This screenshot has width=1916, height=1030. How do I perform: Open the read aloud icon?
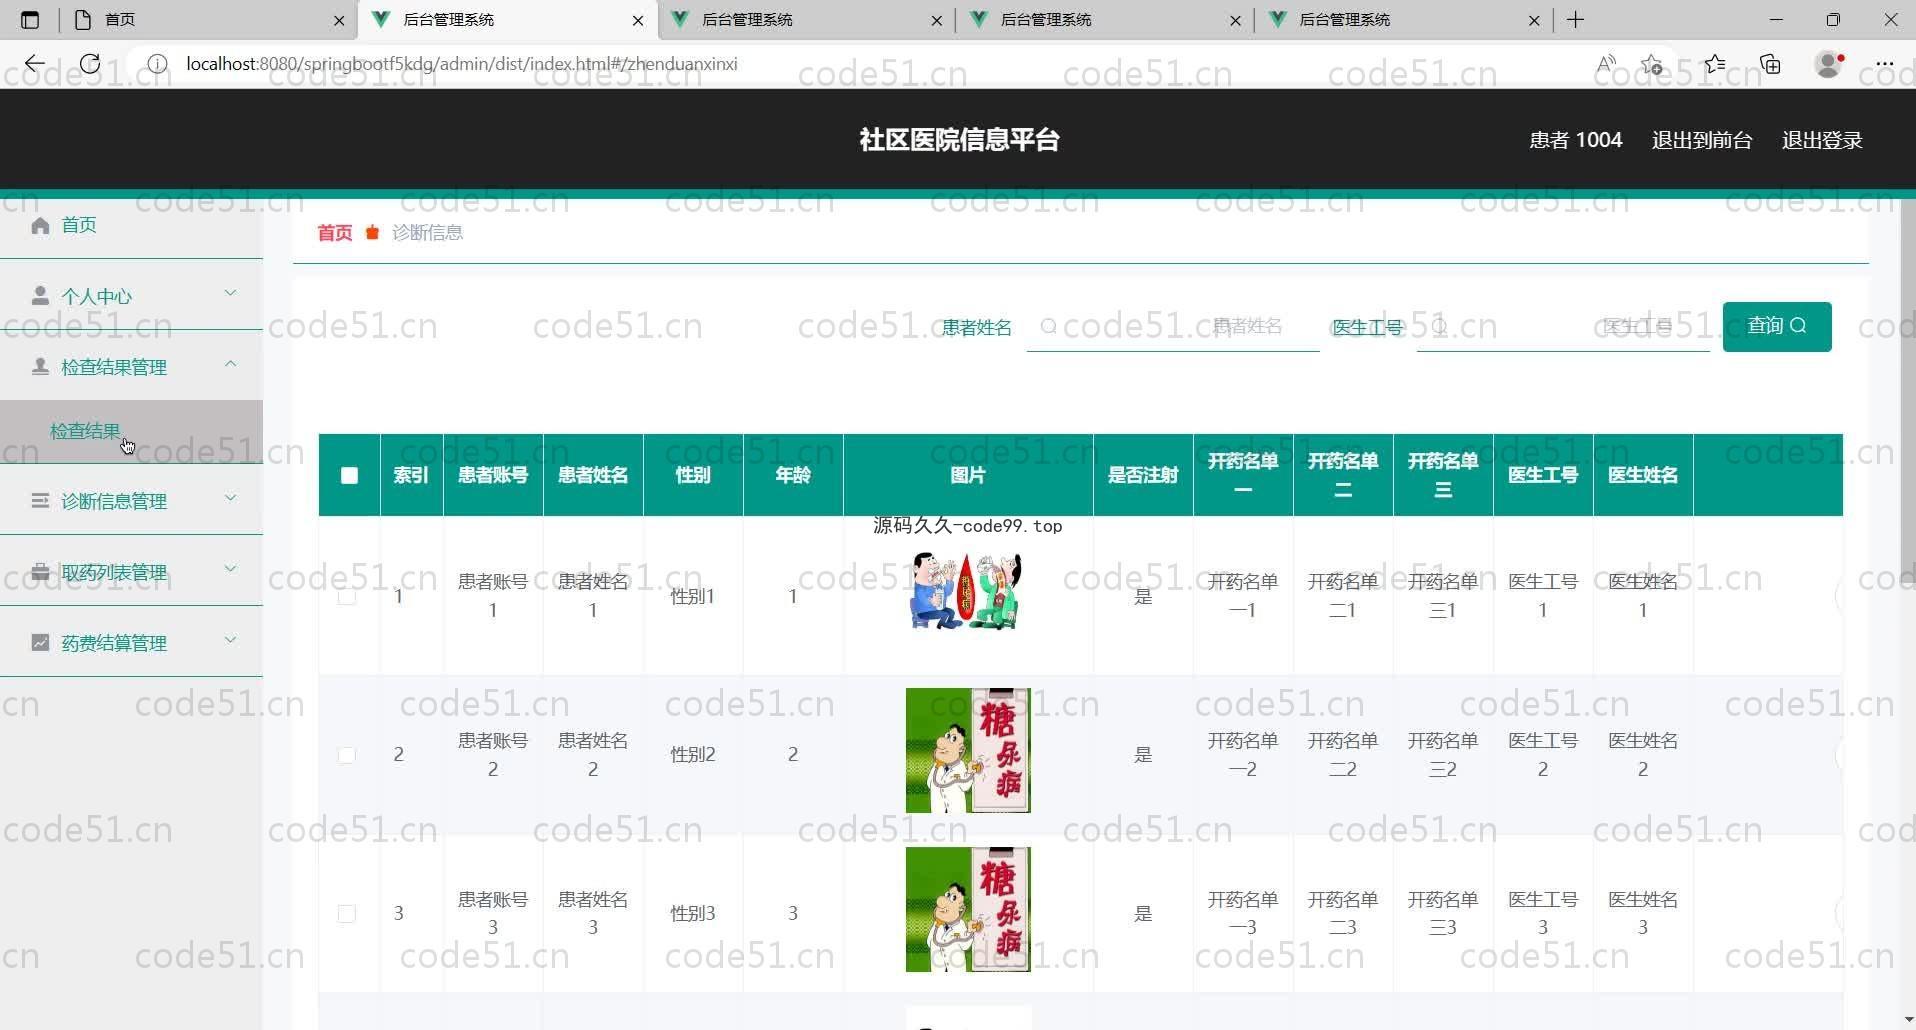[1606, 64]
